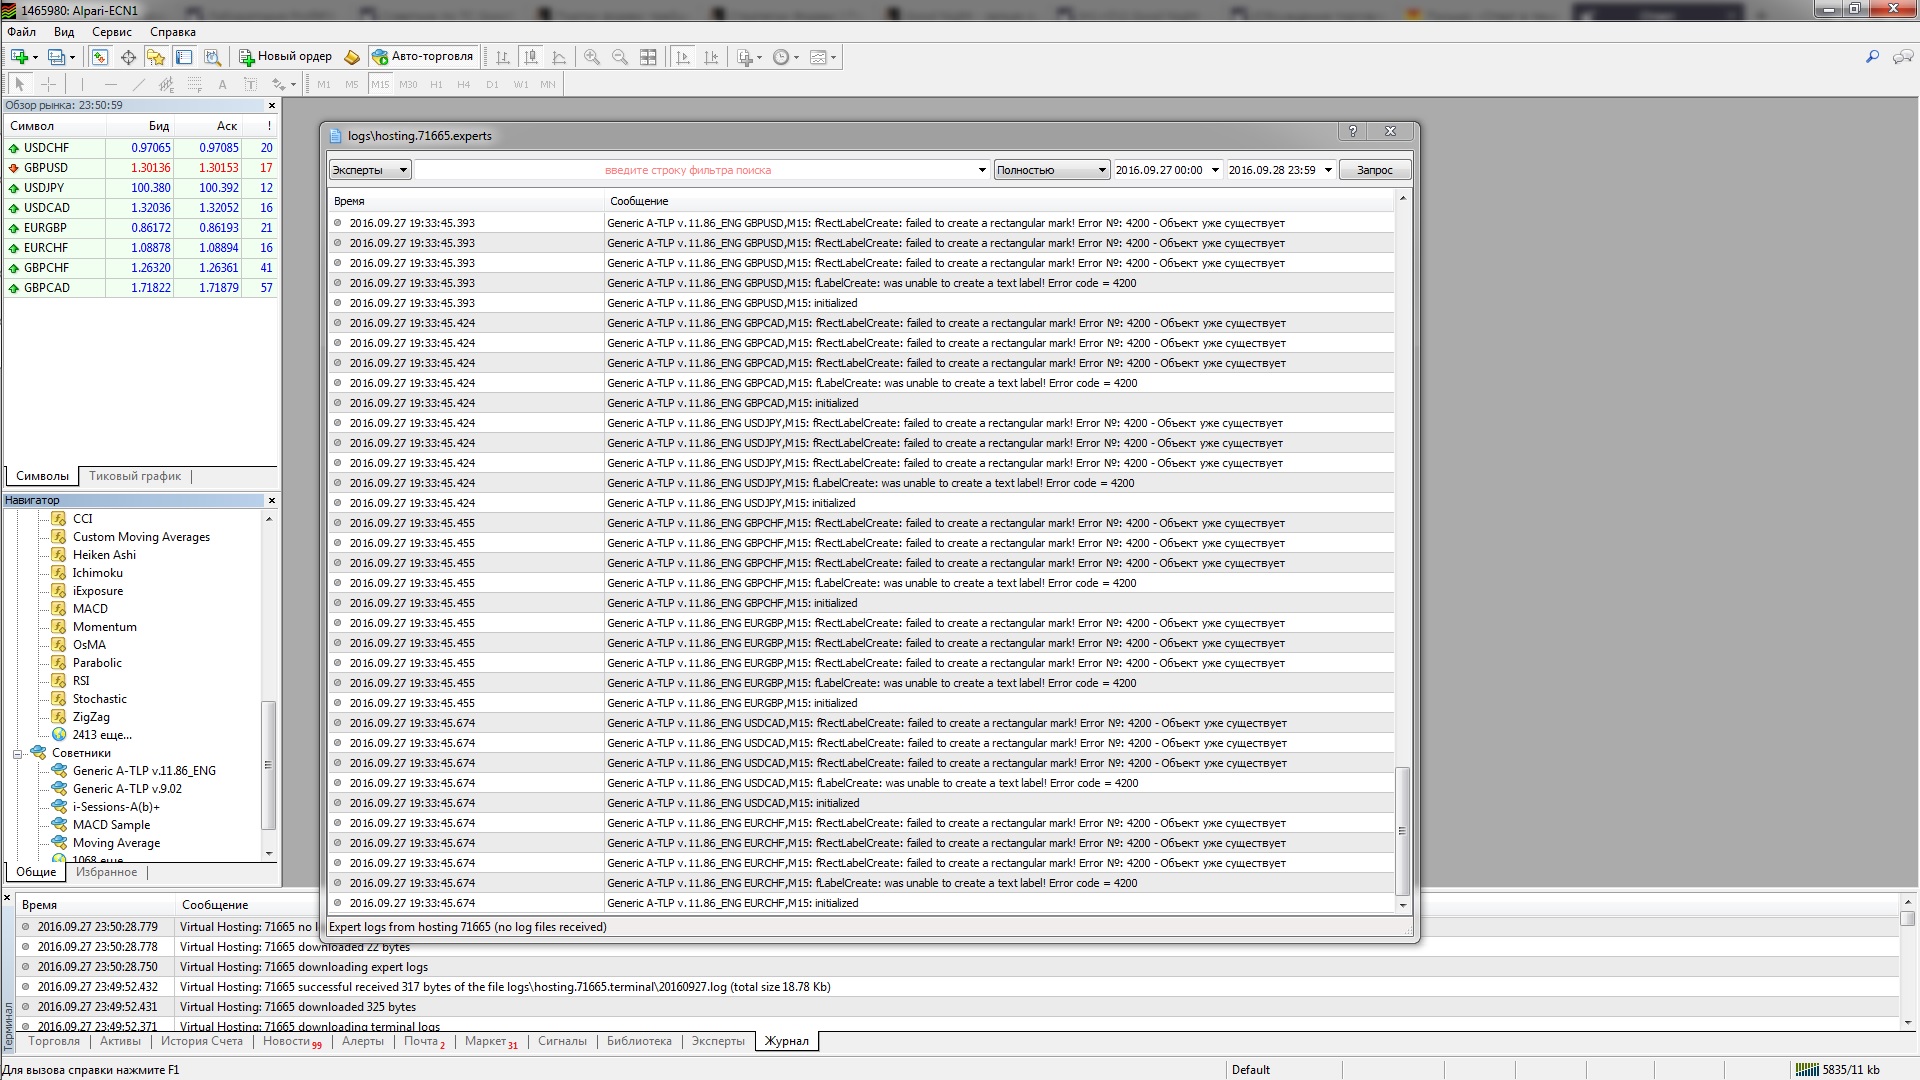Select the line chart type icon
The width and height of the screenshot is (1920, 1080).
tap(559, 57)
